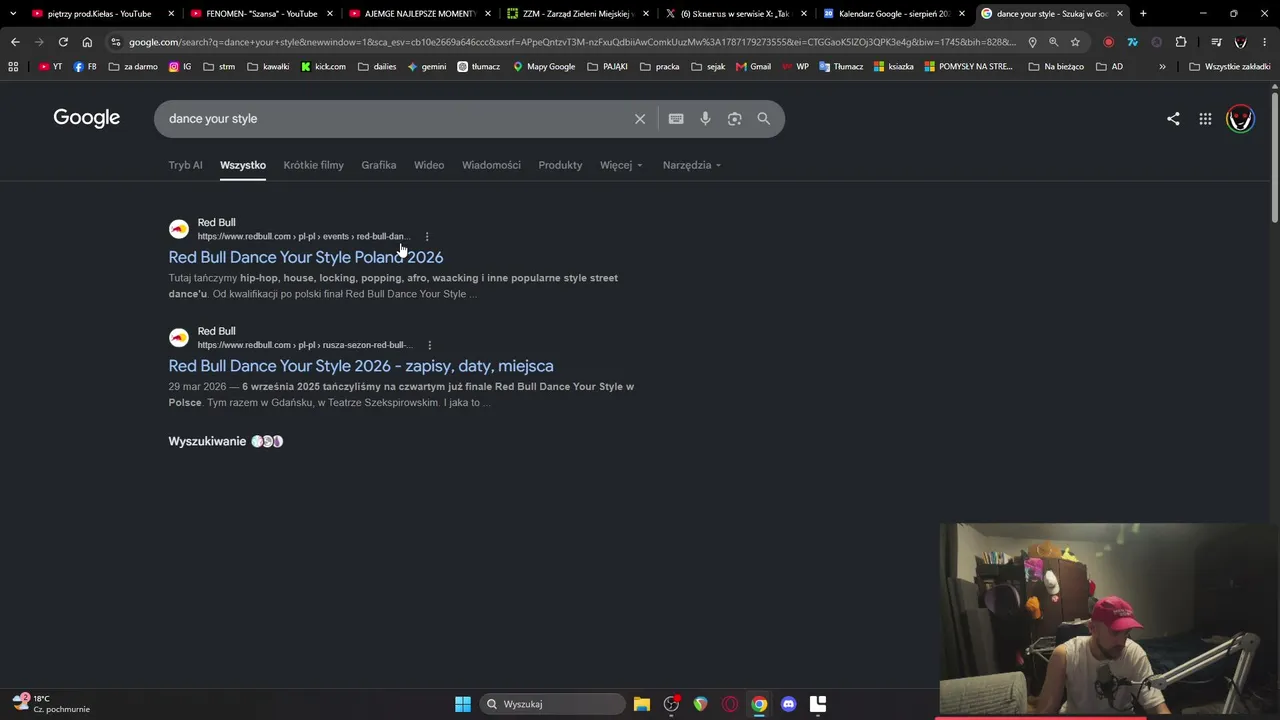The image size is (1280, 720).
Task: Launch File Explorer from the taskbar
Action: [642, 704]
